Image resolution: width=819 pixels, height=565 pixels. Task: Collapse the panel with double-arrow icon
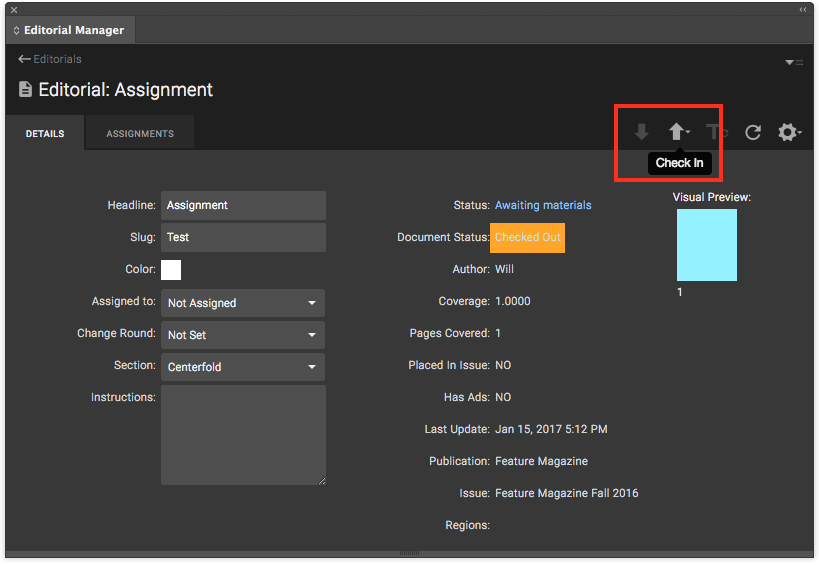803,9
